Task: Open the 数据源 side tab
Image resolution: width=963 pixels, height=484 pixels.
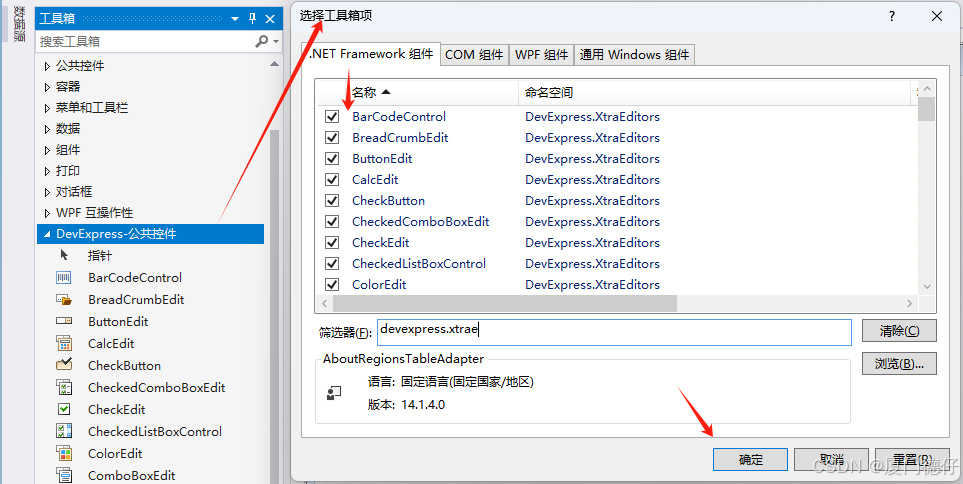Action: pyautogui.click(x=20, y=25)
